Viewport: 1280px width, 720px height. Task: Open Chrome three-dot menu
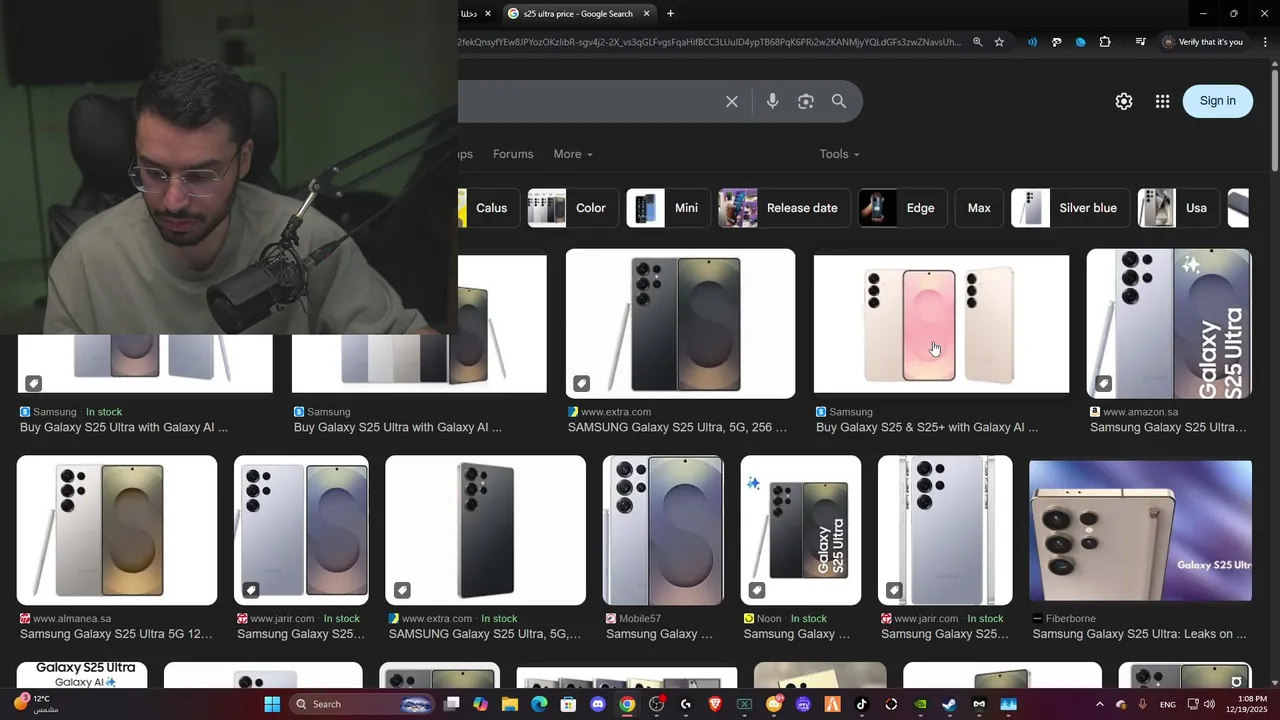click(1265, 42)
